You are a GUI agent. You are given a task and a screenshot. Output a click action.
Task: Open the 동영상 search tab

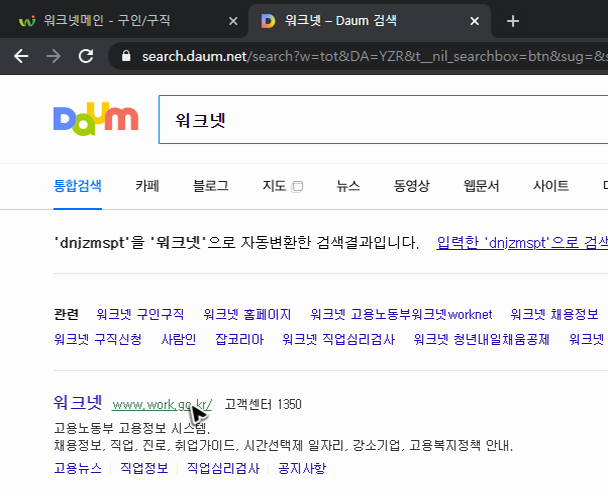(412, 186)
